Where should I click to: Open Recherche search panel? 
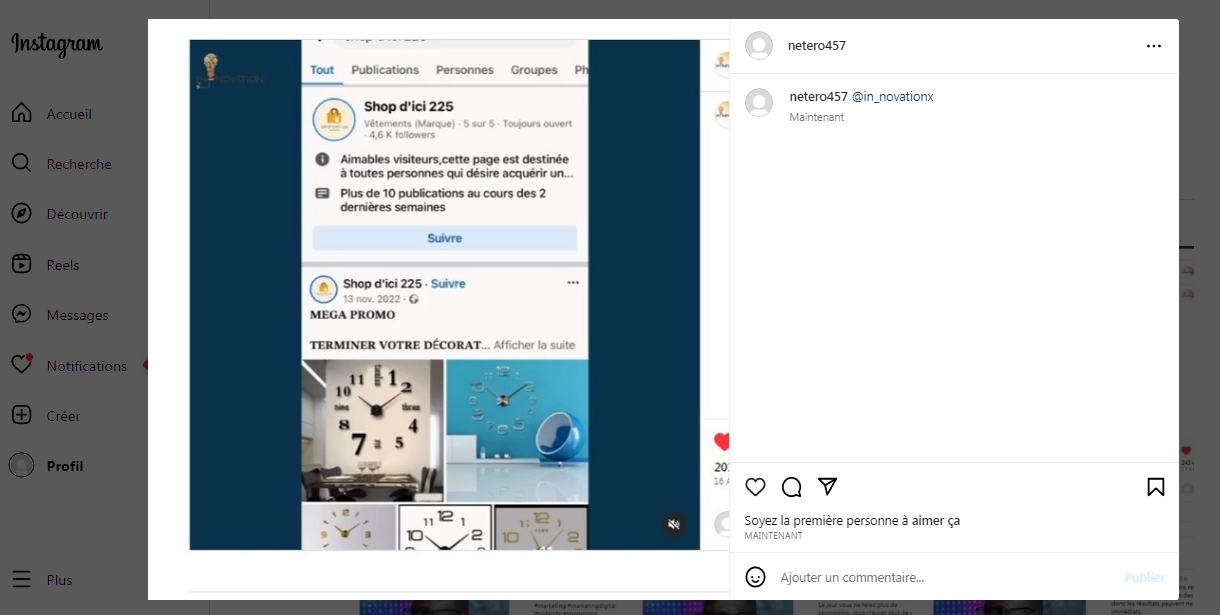78,164
